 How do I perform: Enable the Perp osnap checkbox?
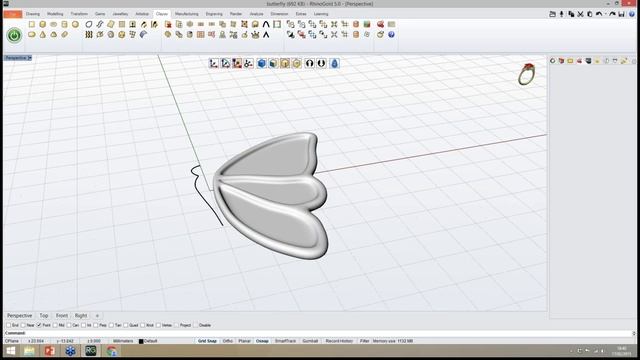coord(96,325)
